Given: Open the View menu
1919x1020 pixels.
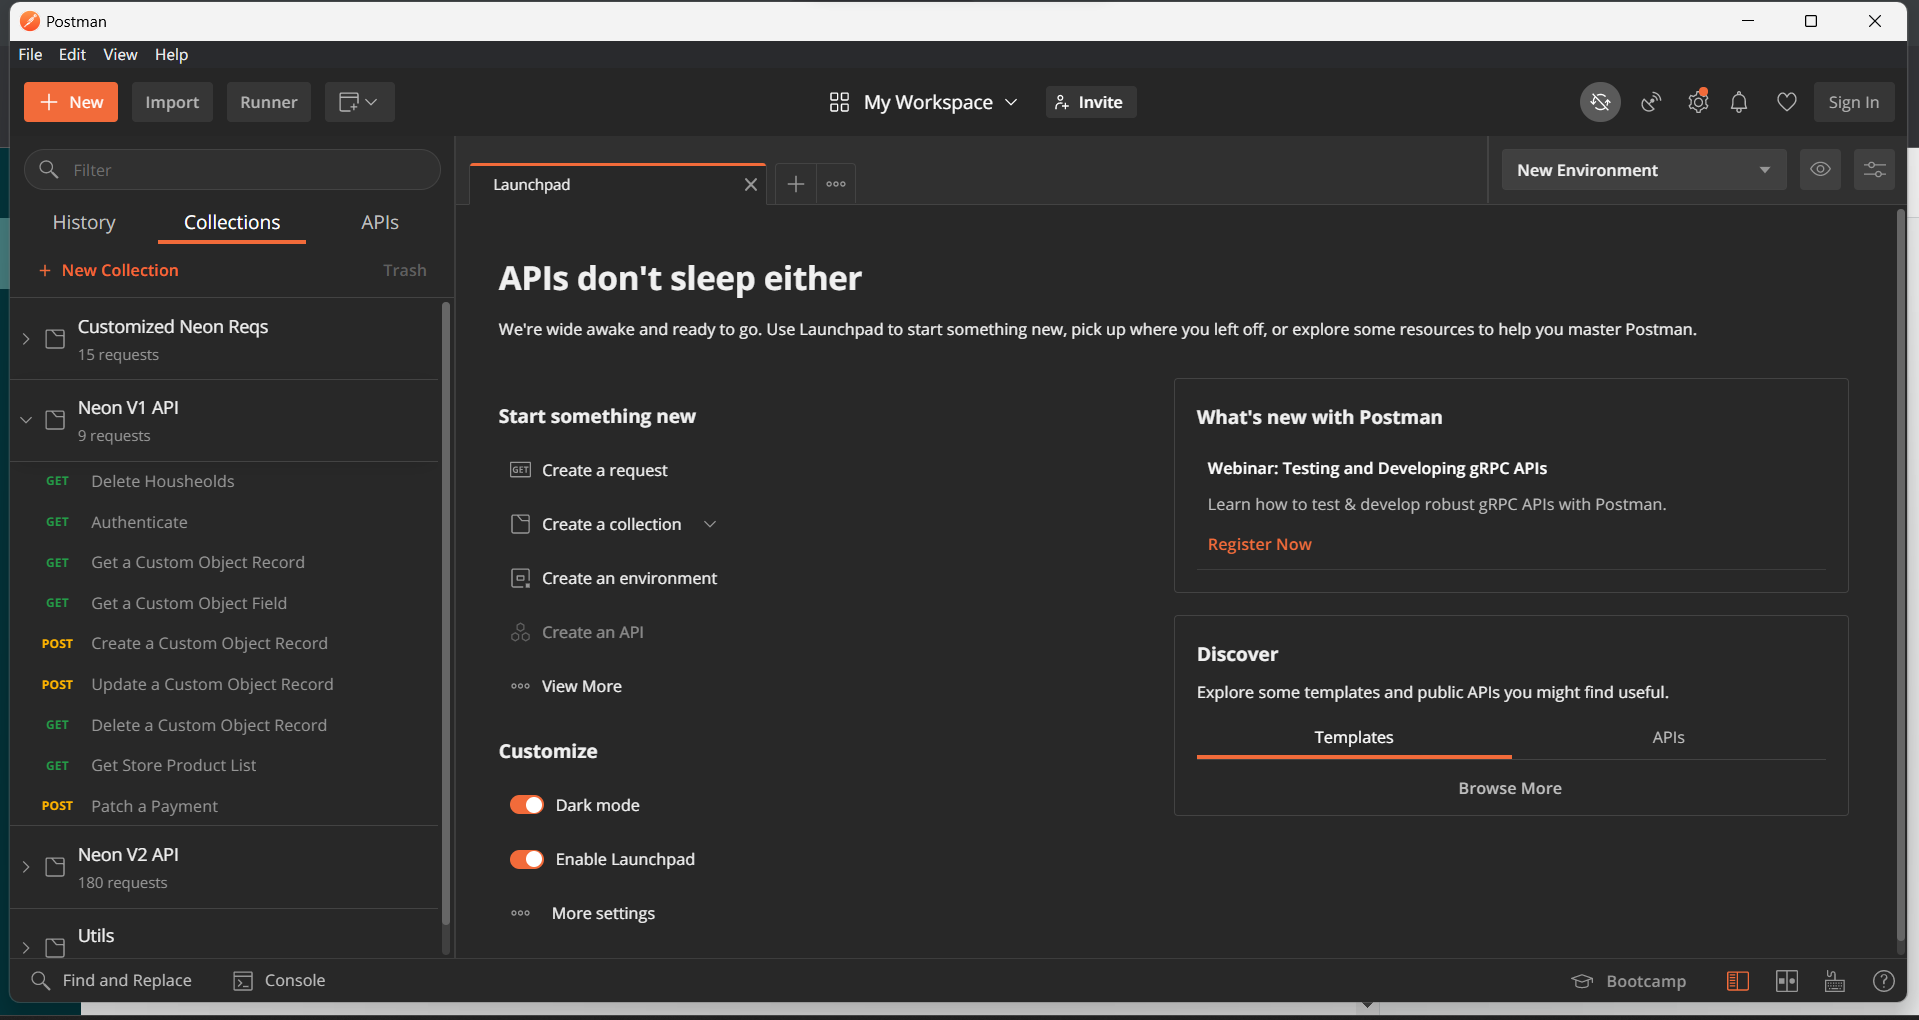Looking at the screenshot, I should tap(120, 55).
